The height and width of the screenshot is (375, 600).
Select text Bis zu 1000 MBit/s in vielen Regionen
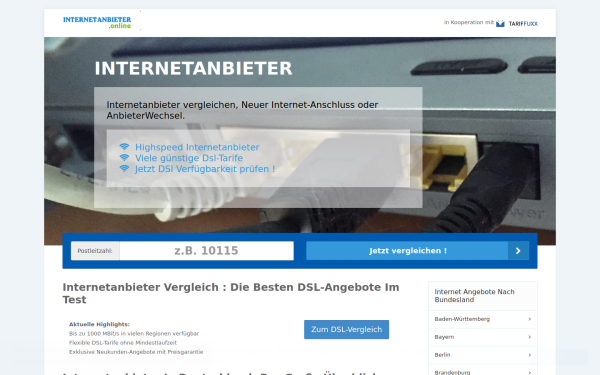click(x=134, y=334)
